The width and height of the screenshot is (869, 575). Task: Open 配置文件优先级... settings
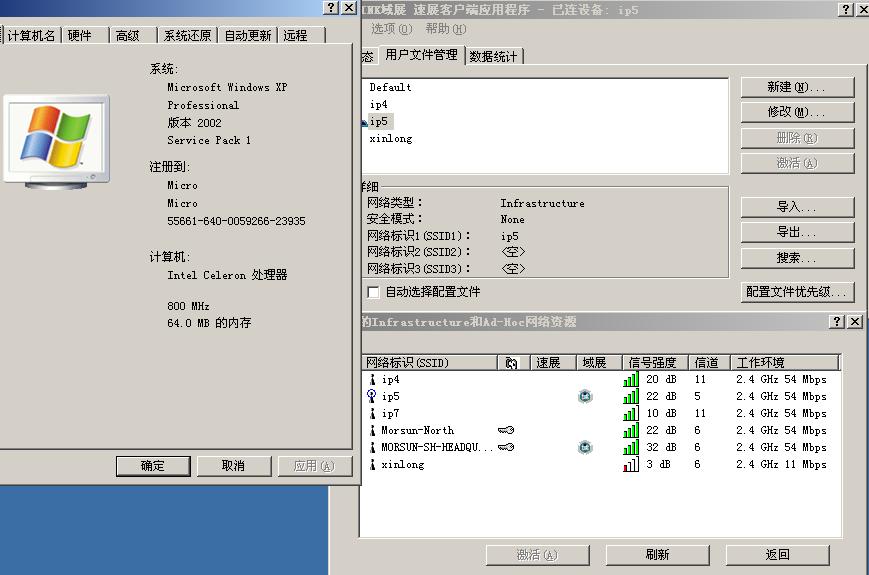click(797, 292)
